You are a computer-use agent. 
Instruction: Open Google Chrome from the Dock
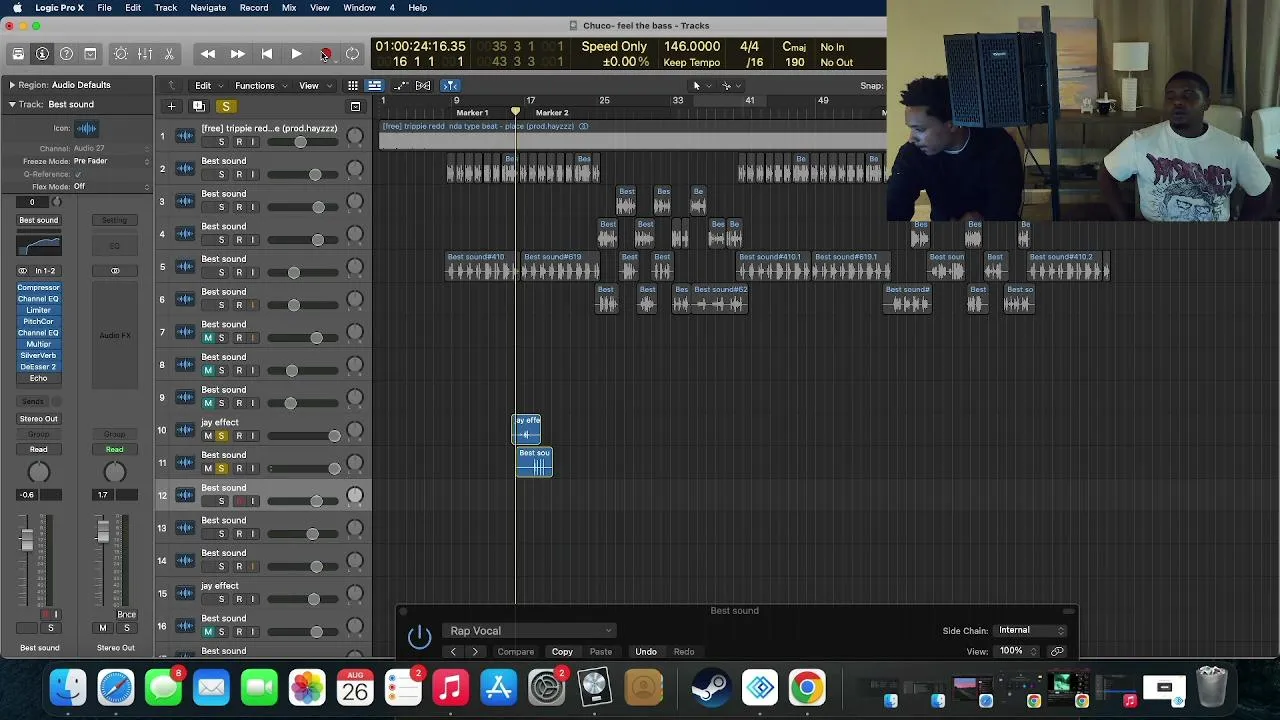(x=807, y=687)
